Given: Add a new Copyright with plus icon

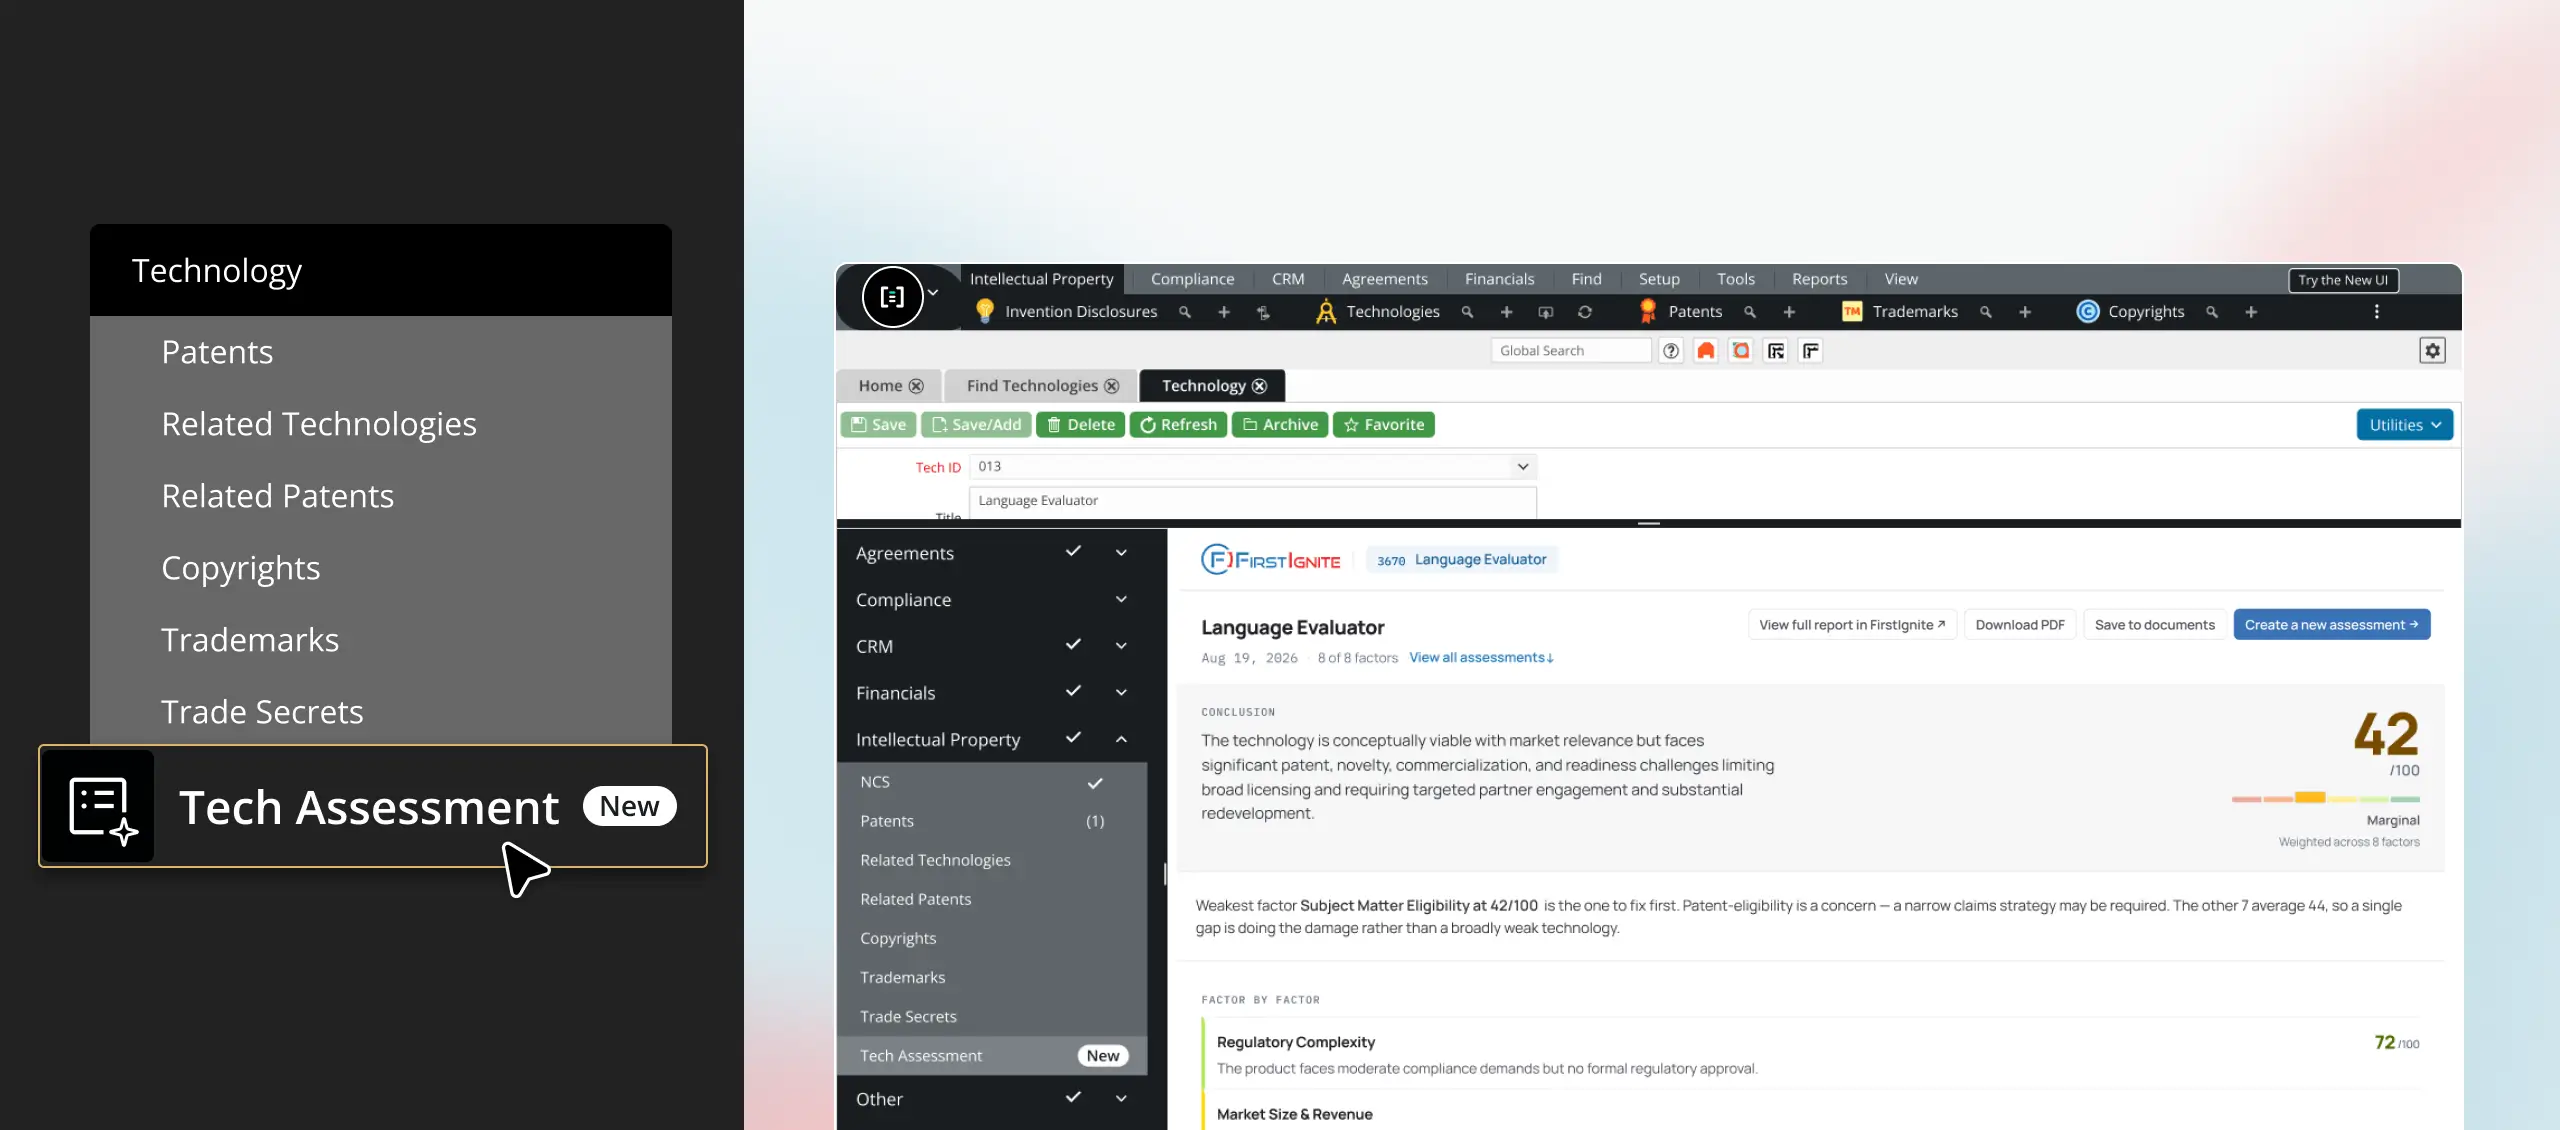Looking at the screenshot, I should coord(2251,312).
